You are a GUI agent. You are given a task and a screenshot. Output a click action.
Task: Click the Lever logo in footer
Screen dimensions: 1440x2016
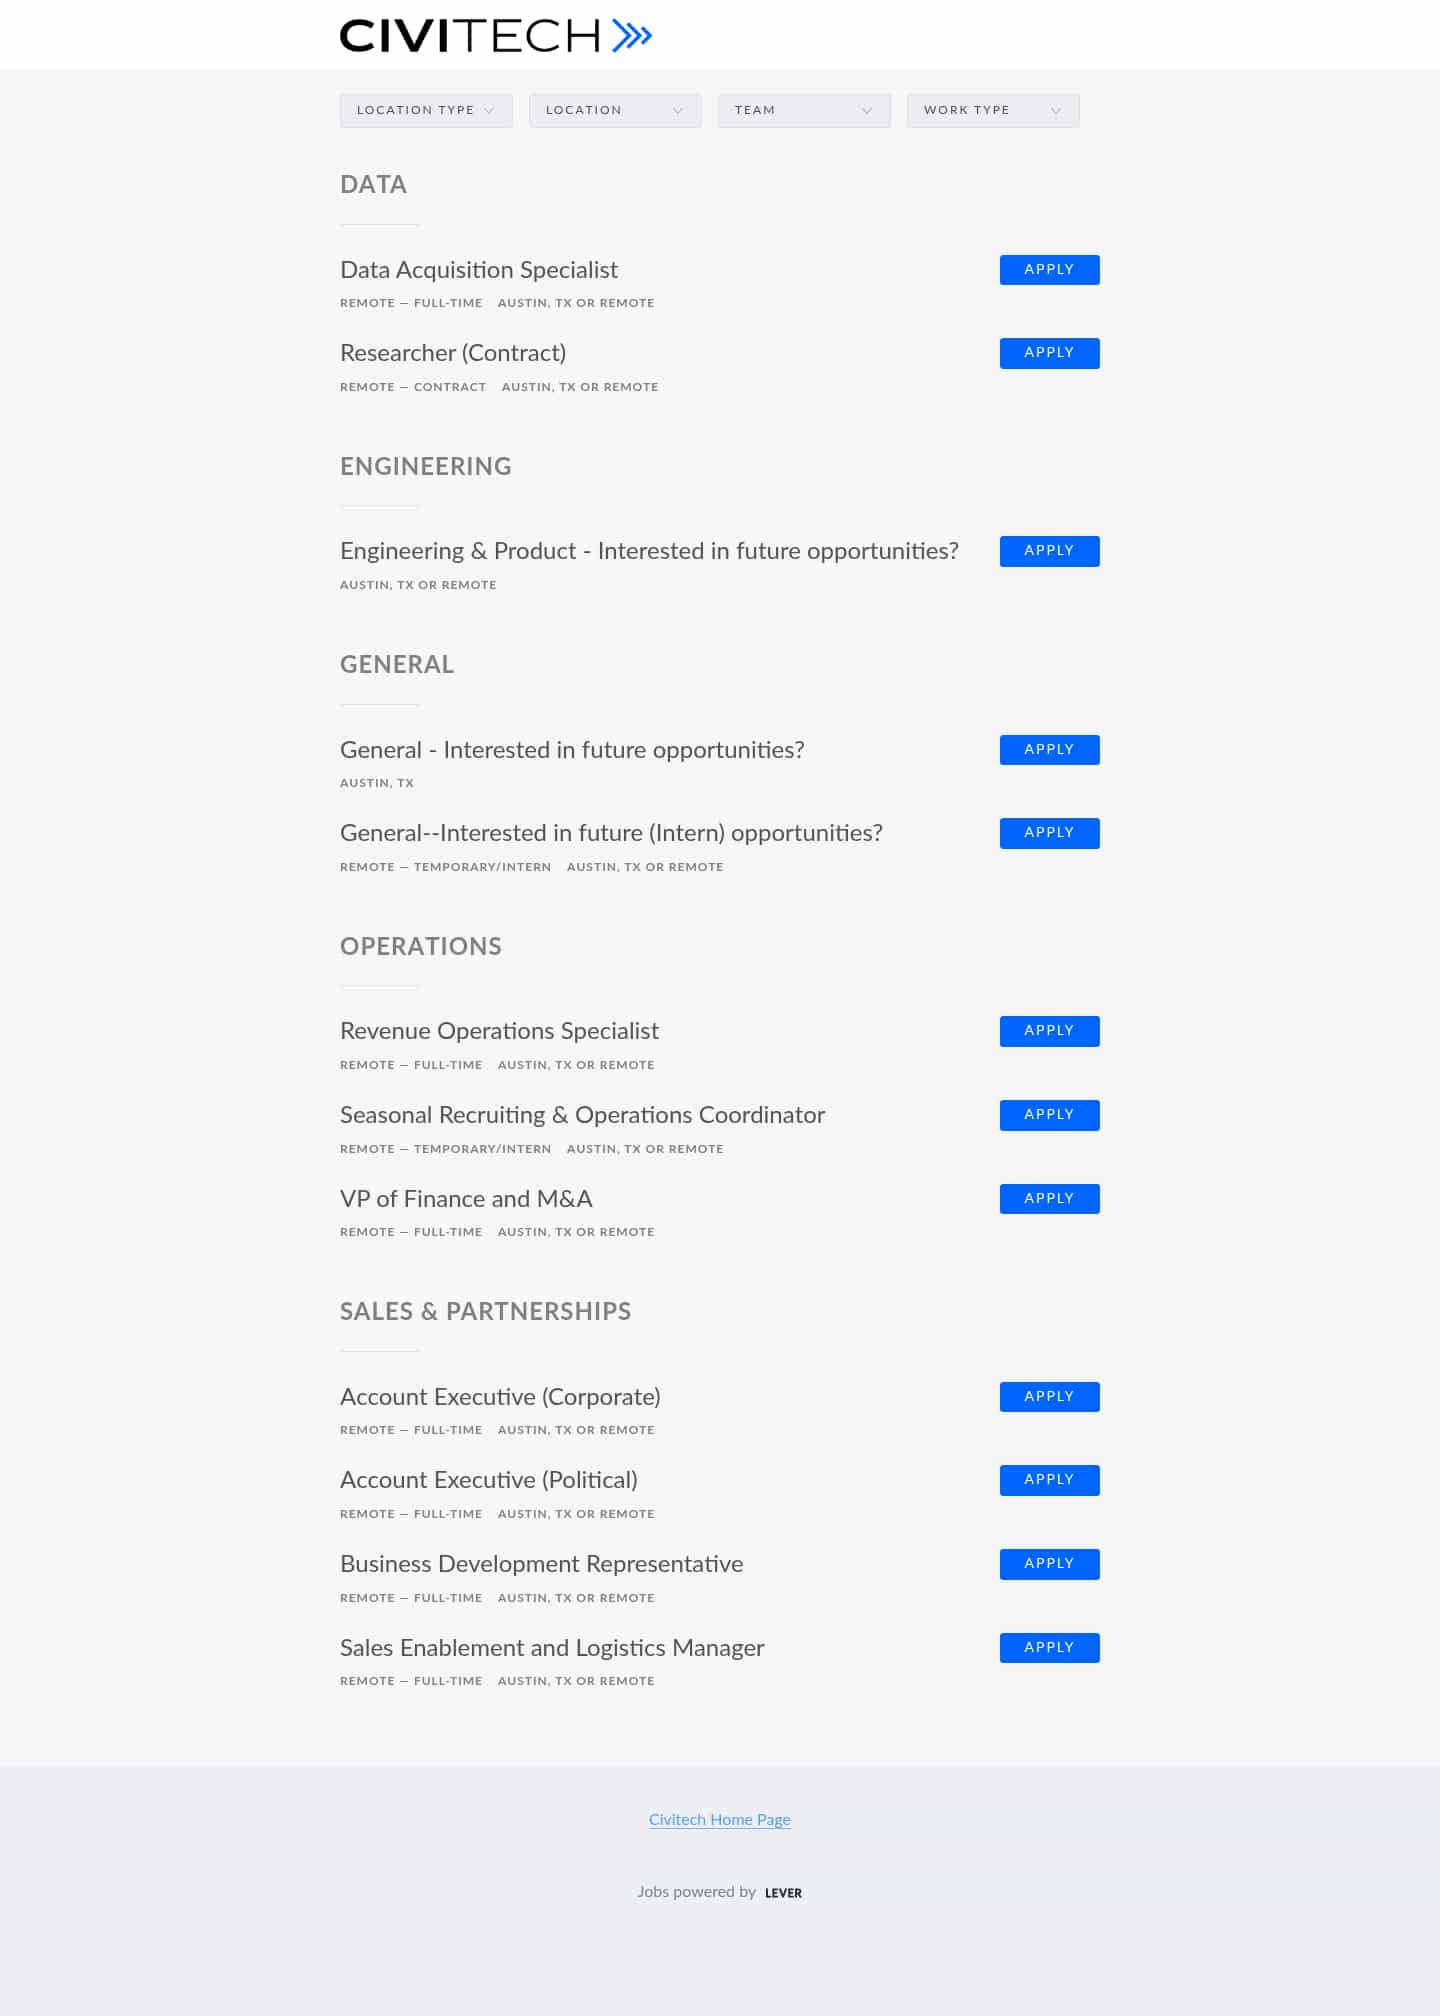pyautogui.click(x=783, y=1893)
